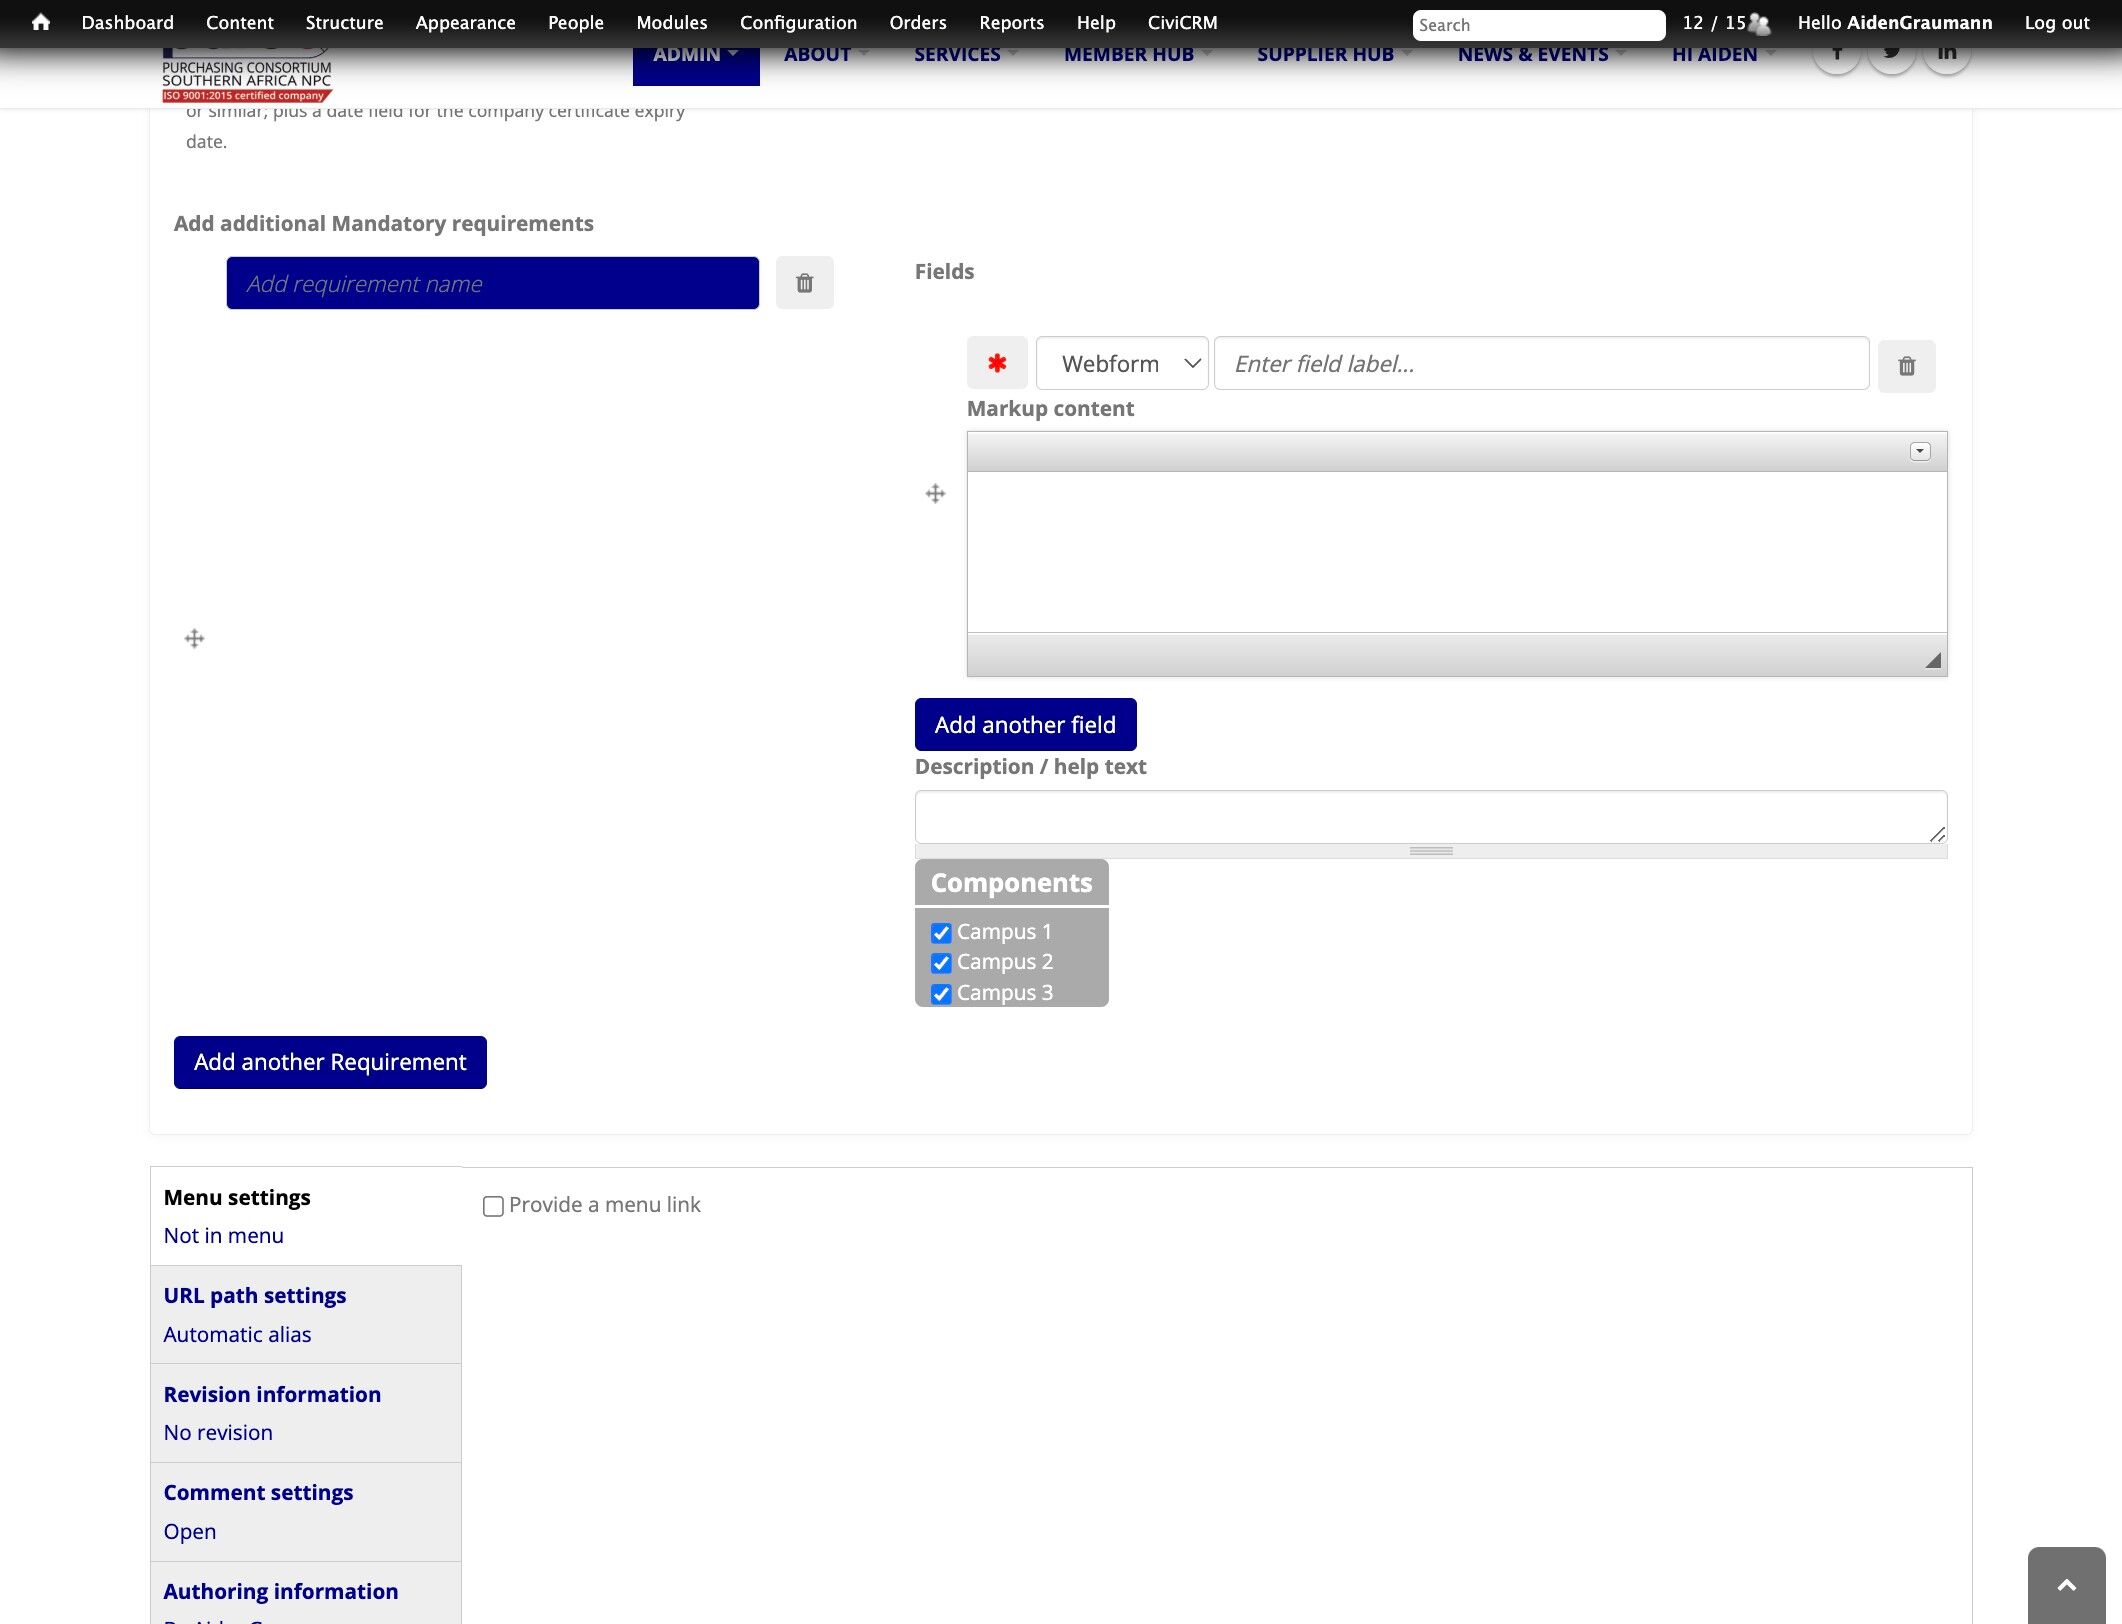
Task: Click the Add requirement name field
Action: [x=492, y=283]
